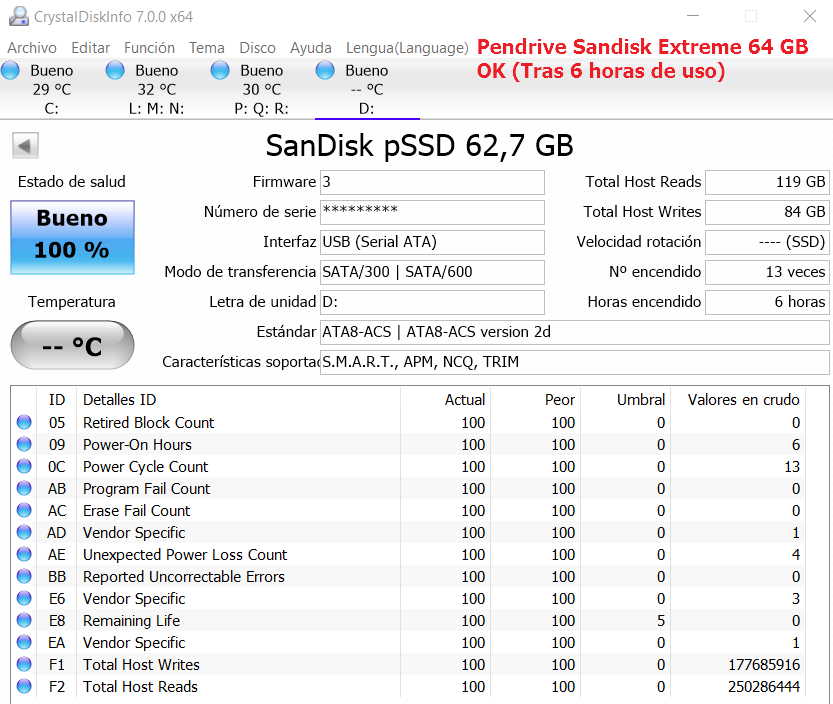Image resolution: width=833 pixels, height=704 pixels.
Task: Switch to the C: disk tab
Action: [x=52, y=89]
